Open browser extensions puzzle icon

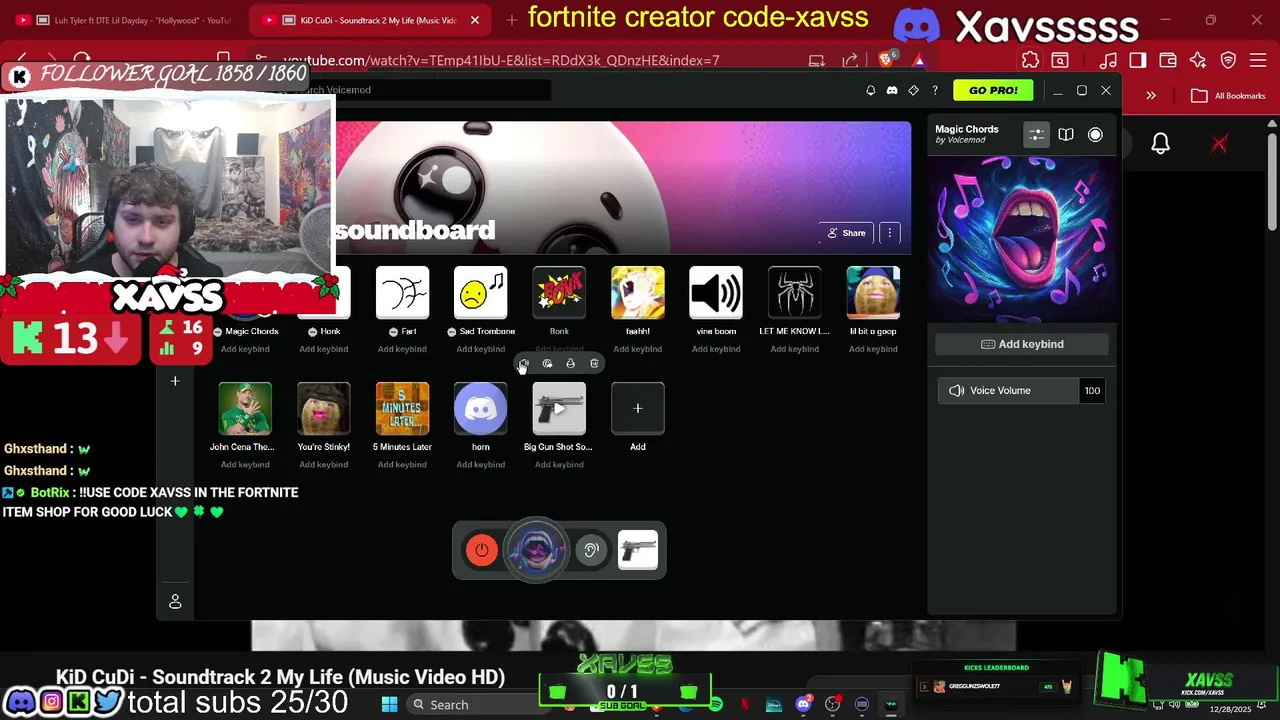click(x=1030, y=60)
